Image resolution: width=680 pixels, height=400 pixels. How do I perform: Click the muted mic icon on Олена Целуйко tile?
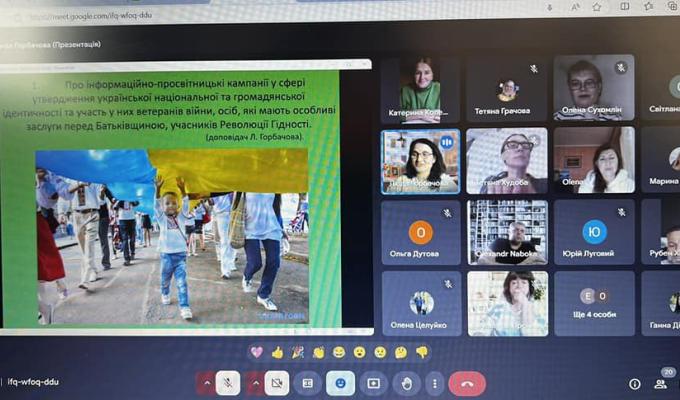[448, 284]
